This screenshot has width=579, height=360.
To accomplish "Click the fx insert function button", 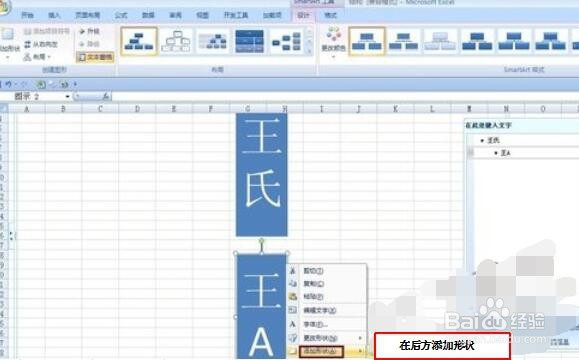I will point(106,96).
